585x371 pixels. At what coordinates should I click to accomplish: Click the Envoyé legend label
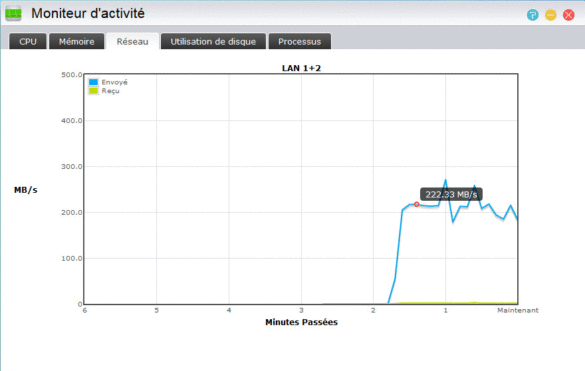point(115,82)
